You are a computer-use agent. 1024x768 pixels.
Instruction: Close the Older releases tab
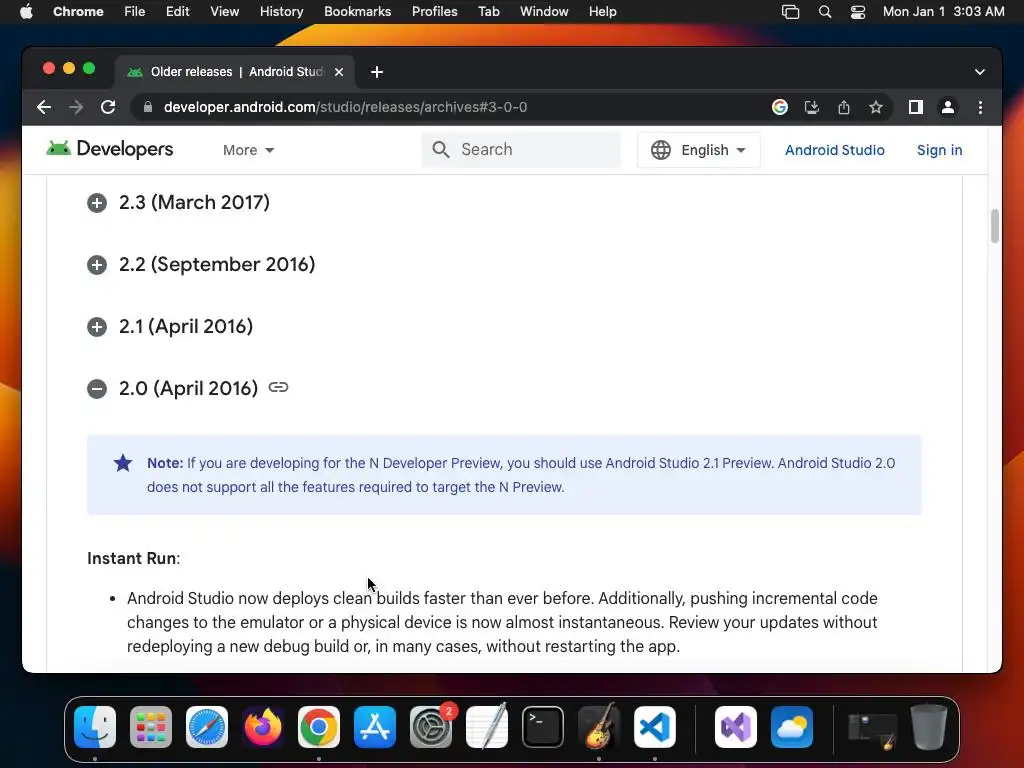click(x=339, y=72)
